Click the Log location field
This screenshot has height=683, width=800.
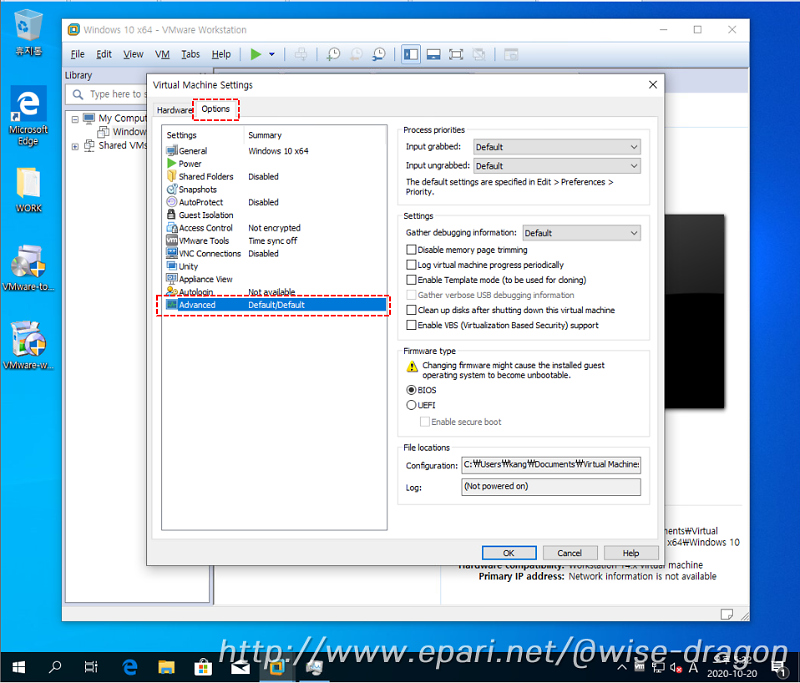(551, 487)
